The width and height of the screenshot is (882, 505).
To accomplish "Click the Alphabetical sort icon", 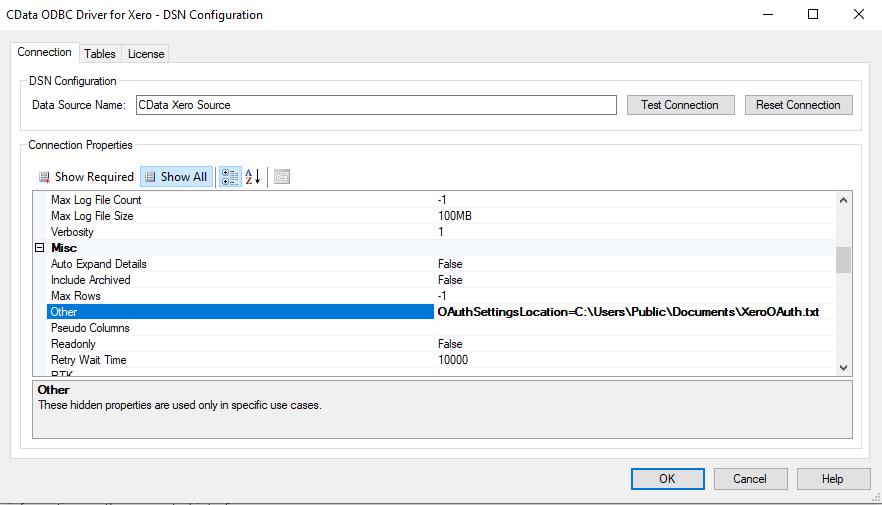I will tap(253, 177).
